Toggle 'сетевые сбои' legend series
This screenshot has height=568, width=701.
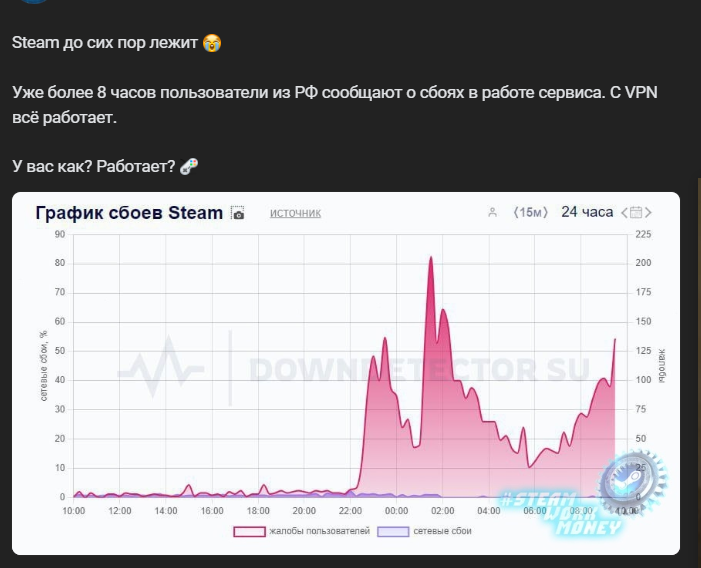(x=424, y=531)
